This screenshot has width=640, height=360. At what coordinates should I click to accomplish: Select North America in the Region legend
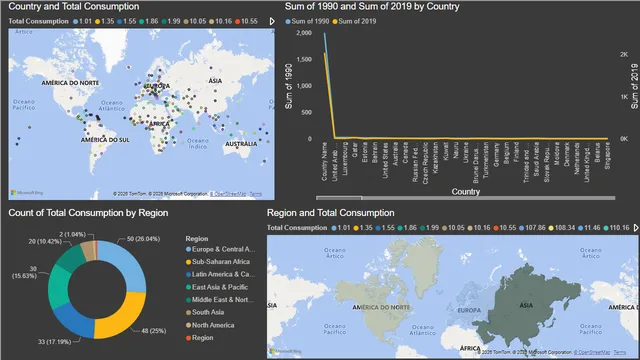click(x=210, y=325)
